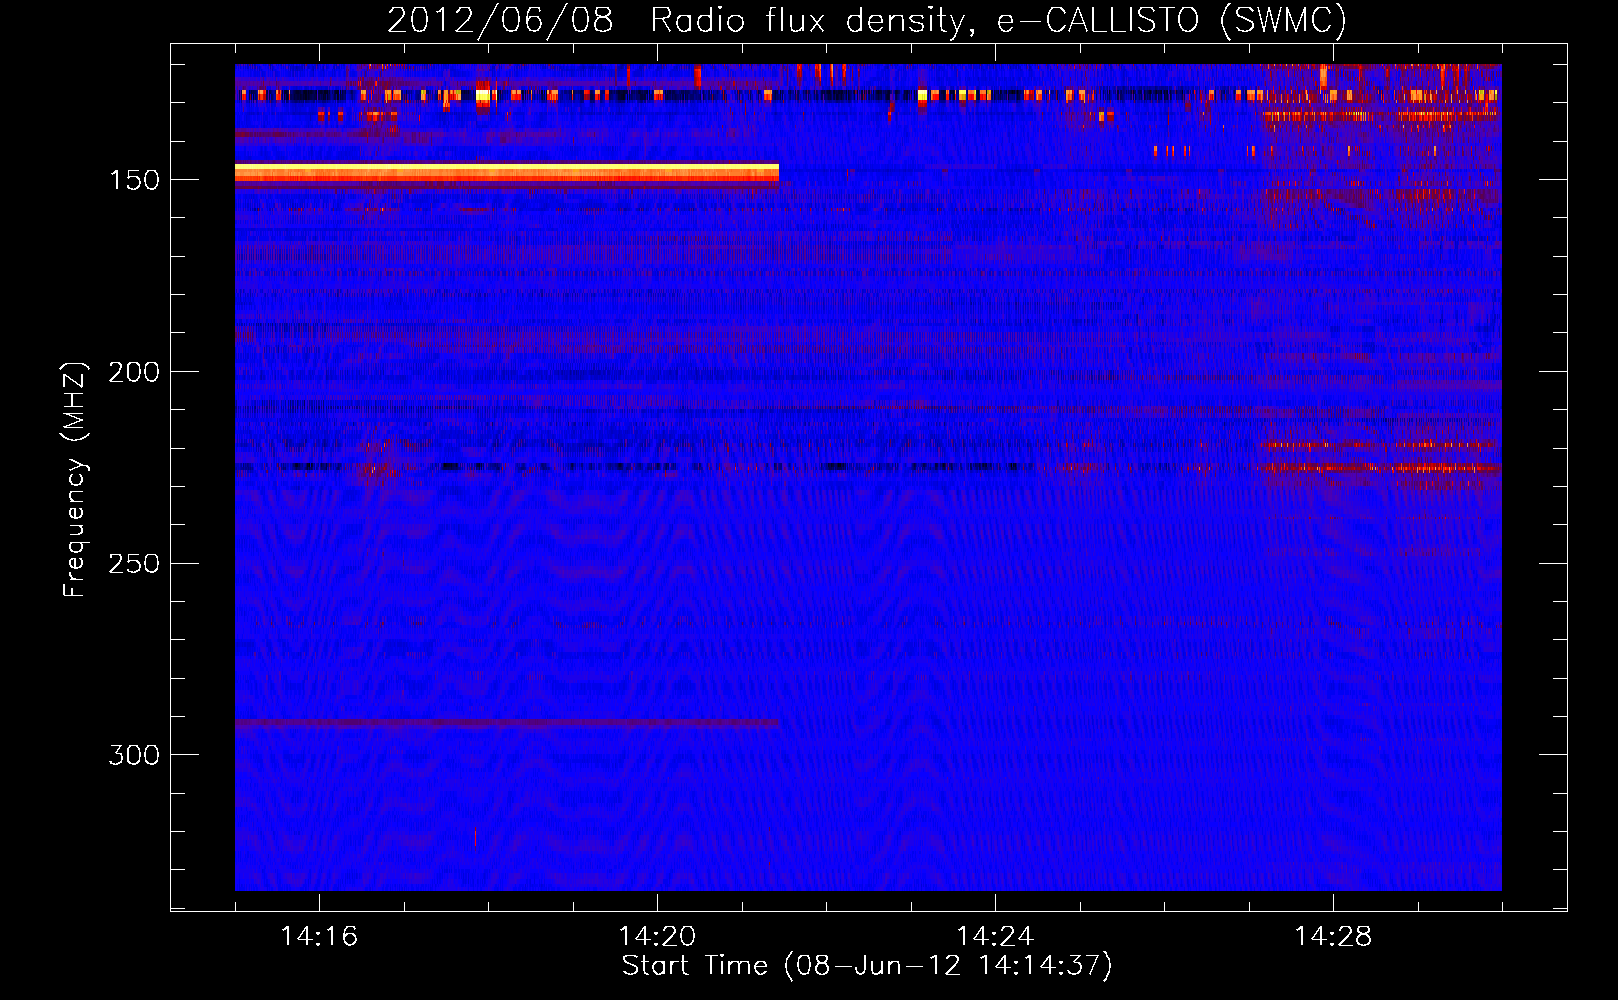Click the bright orange emission band near 150 MHz
The image size is (1618, 1000).
[x=507, y=175]
